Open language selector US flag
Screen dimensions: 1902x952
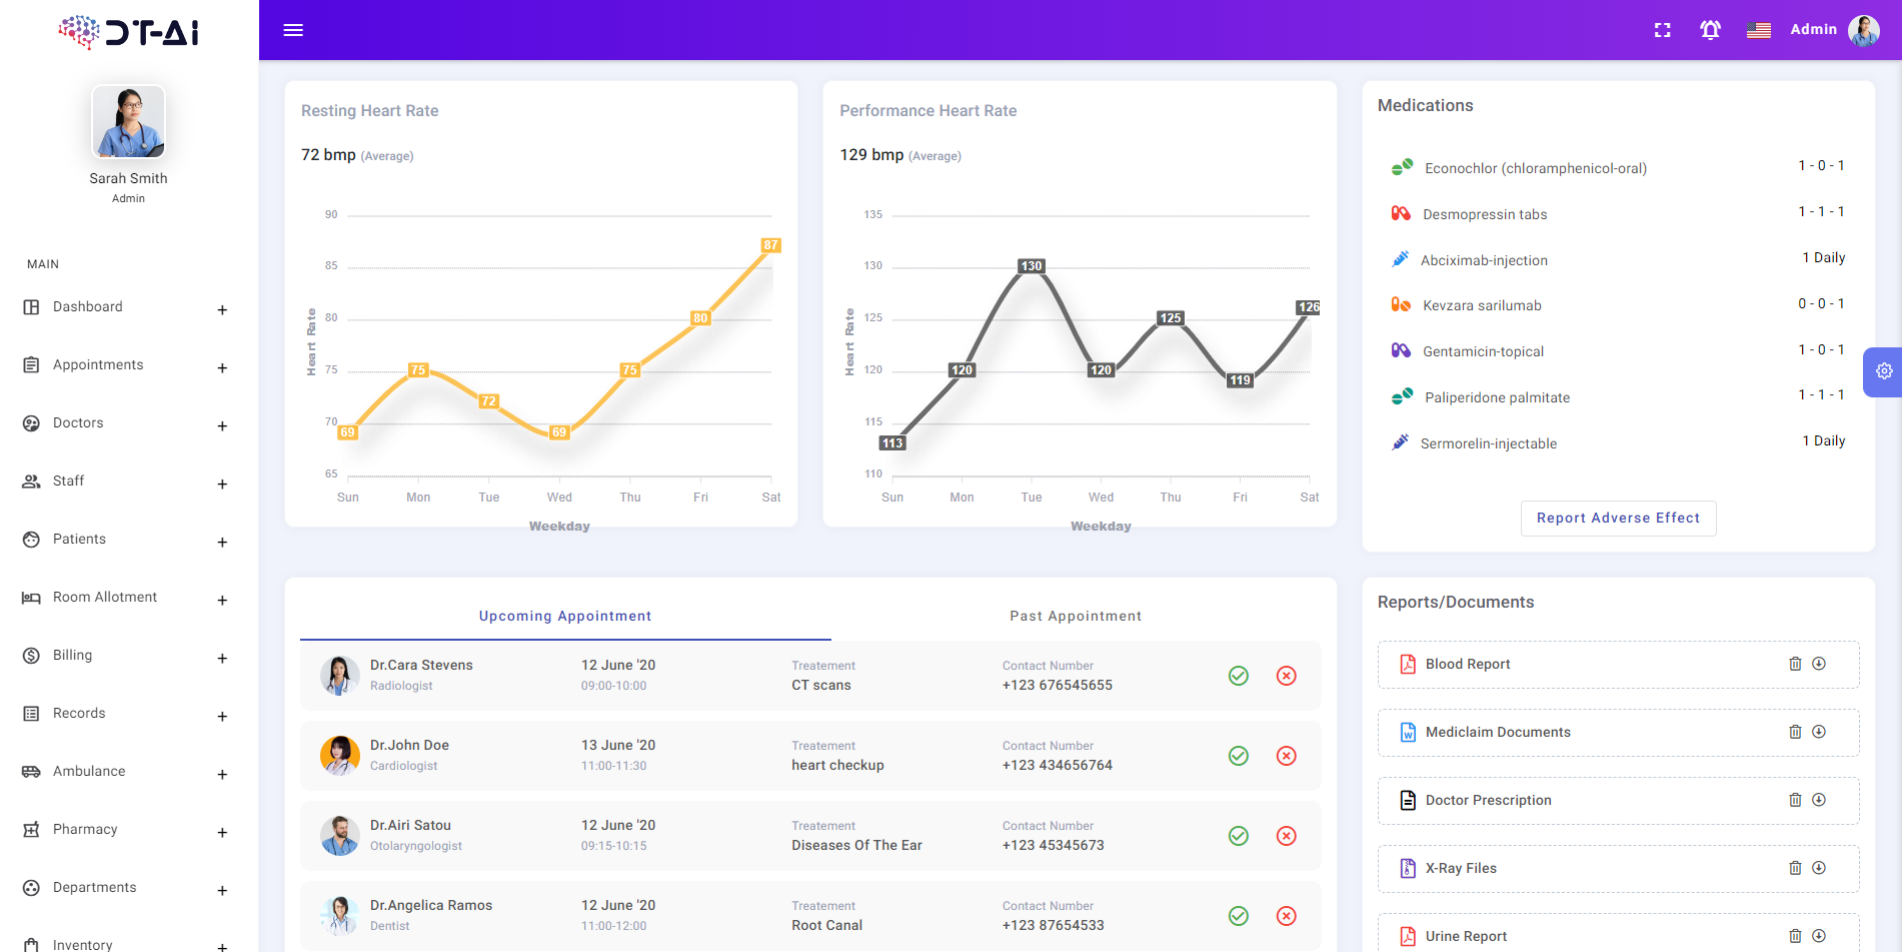click(1759, 30)
